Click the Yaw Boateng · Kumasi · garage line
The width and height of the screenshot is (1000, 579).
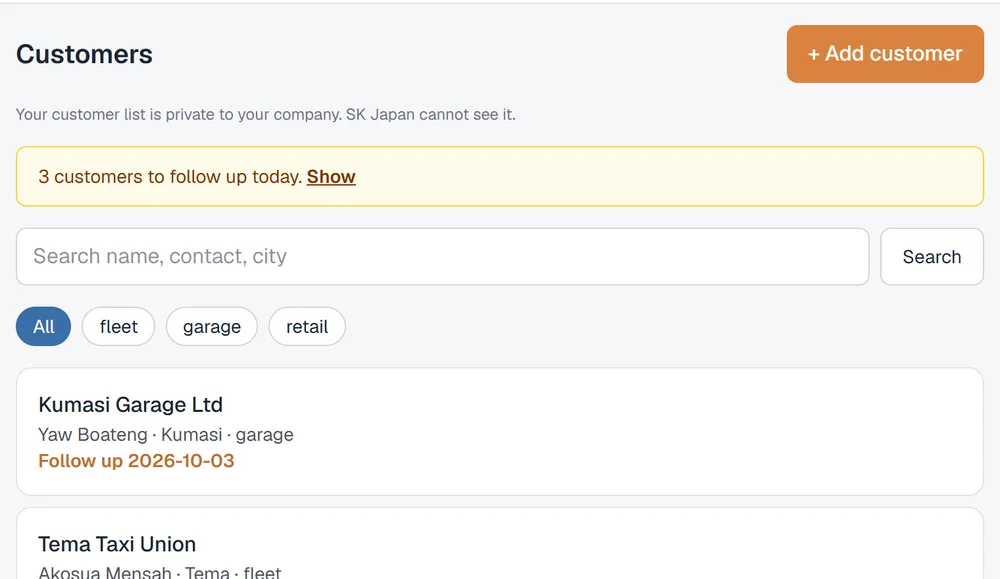[166, 434]
